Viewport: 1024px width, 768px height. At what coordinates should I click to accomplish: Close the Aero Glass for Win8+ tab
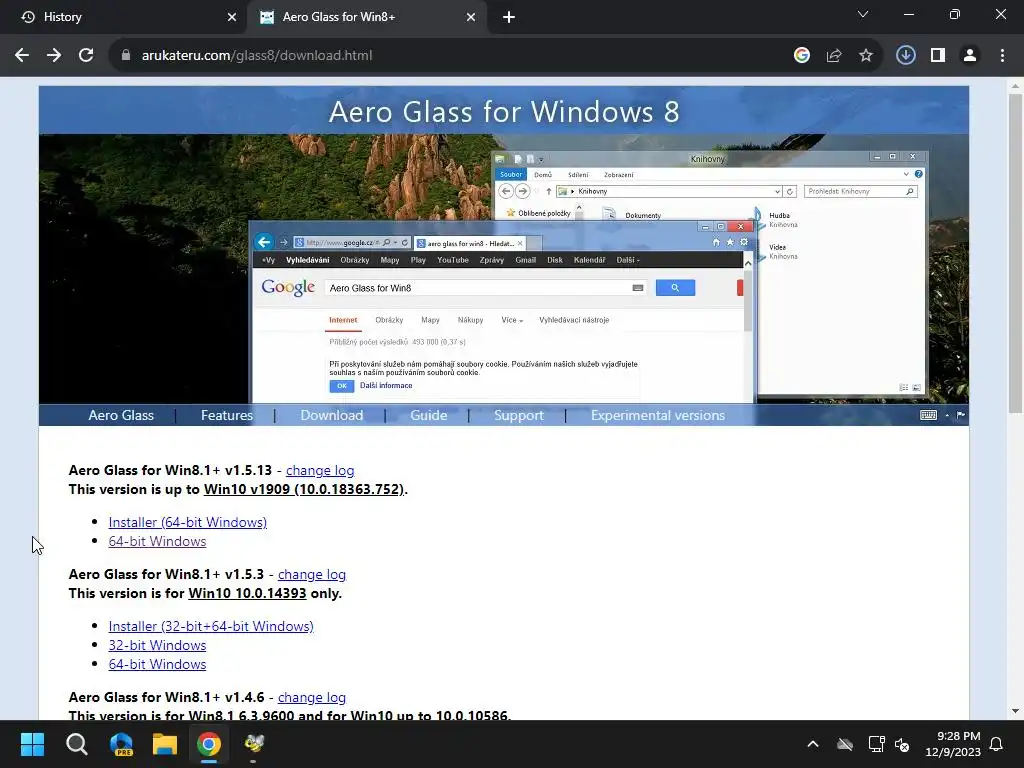pos(471,18)
